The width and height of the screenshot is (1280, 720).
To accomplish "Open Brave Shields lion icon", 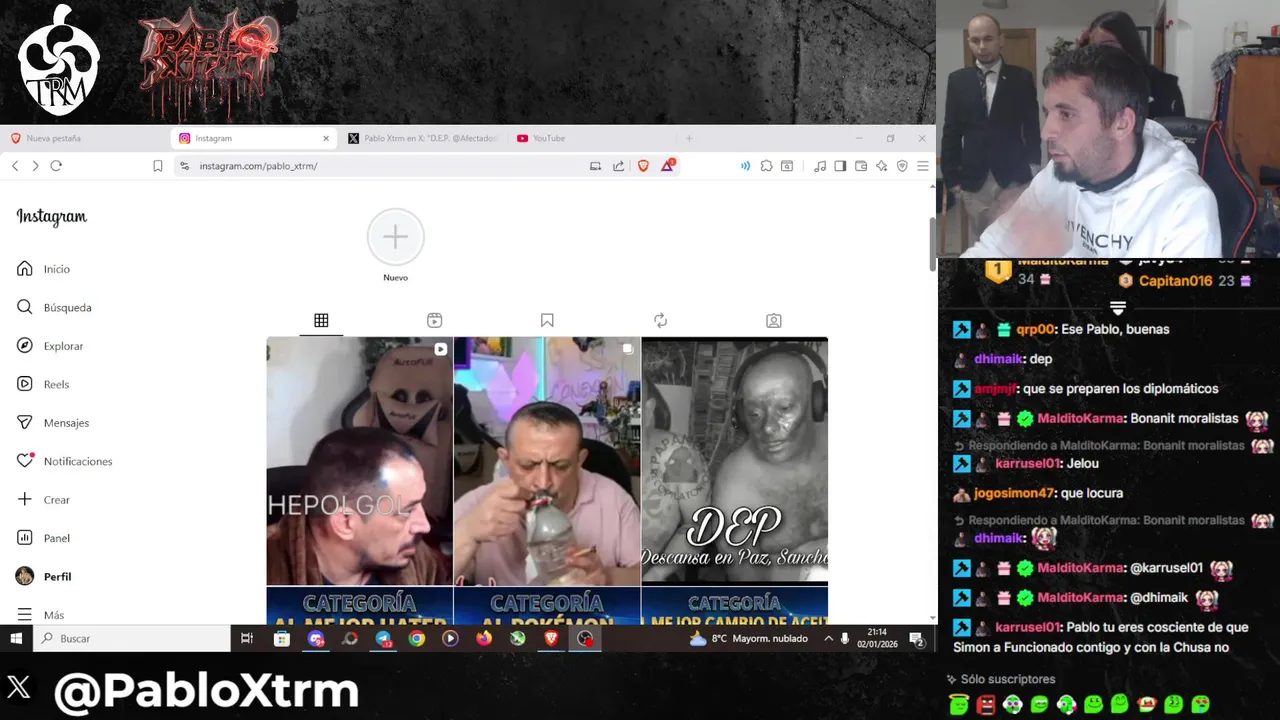I will click(x=643, y=166).
